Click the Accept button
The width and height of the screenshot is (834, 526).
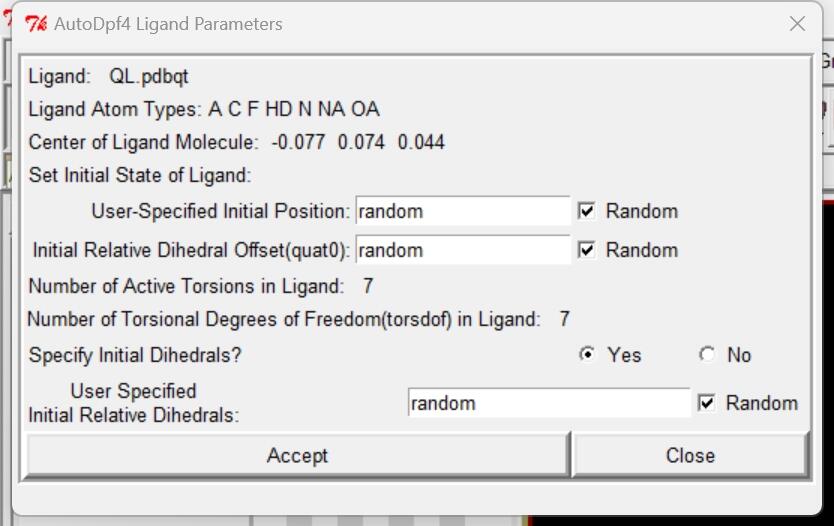[x=297, y=455]
